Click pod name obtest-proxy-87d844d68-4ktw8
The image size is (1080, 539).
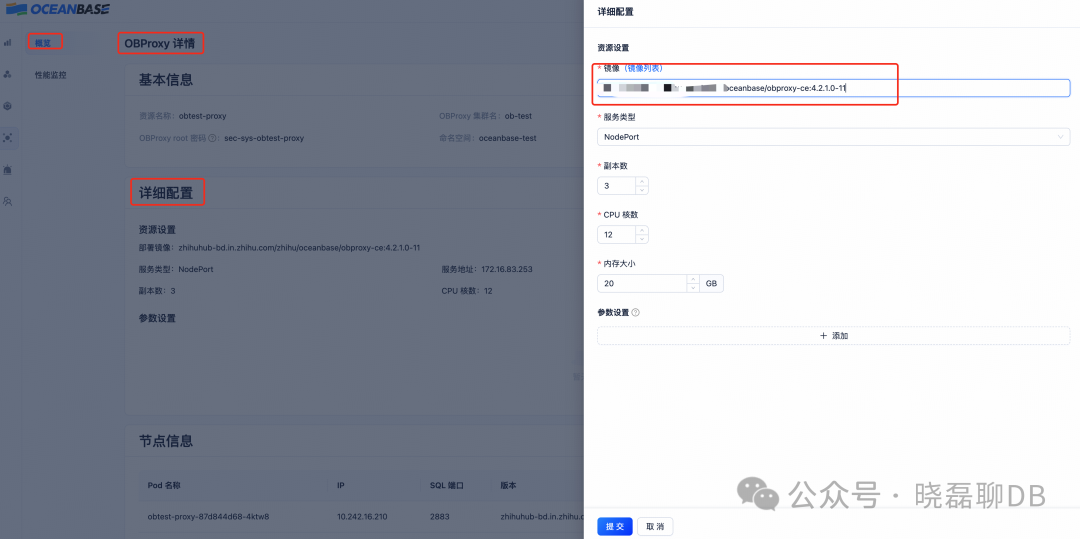tap(208, 516)
